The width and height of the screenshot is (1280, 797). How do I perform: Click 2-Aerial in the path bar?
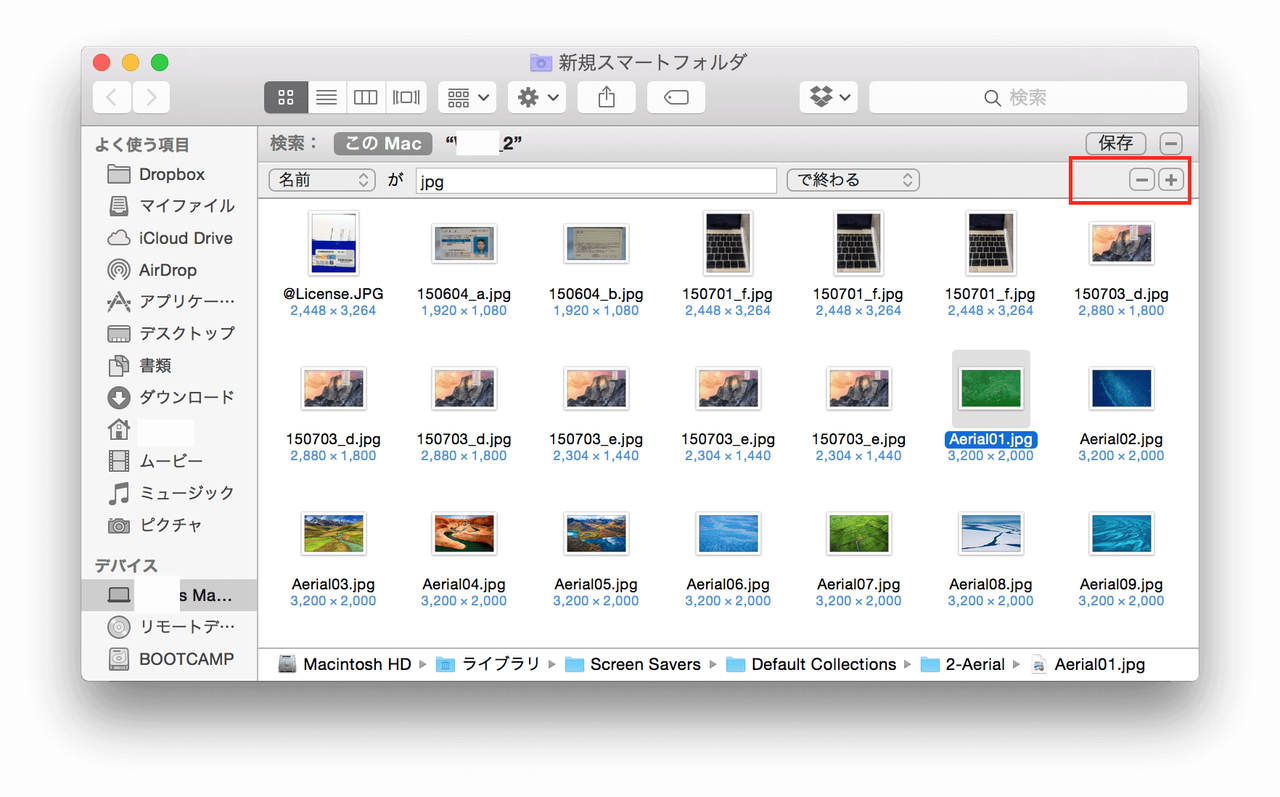pyautogui.click(x=963, y=664)
